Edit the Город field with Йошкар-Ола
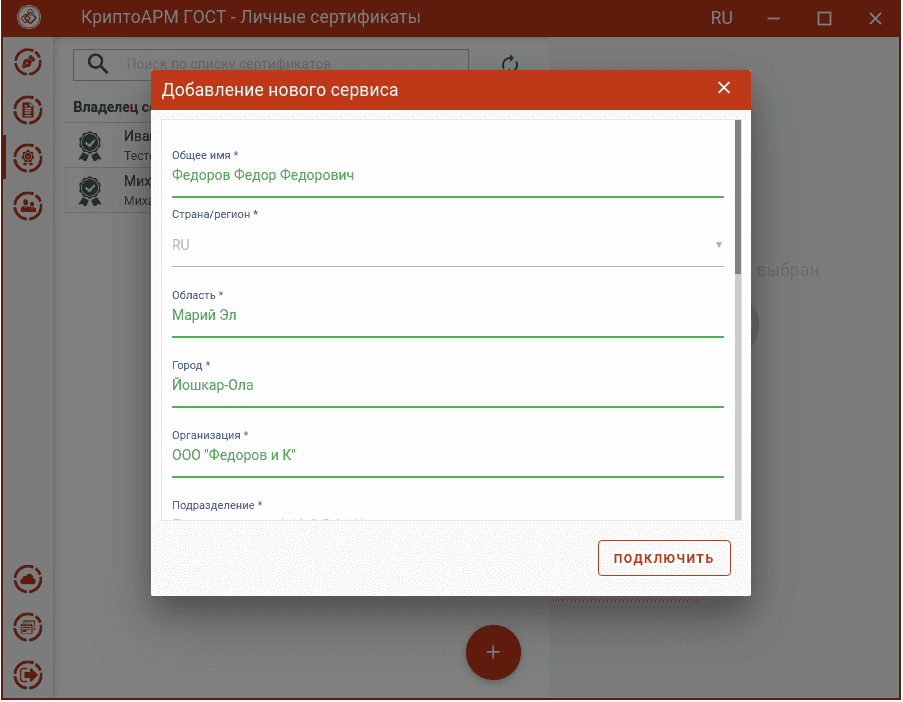Screen dimensions: 903x702 coord(447,385)
